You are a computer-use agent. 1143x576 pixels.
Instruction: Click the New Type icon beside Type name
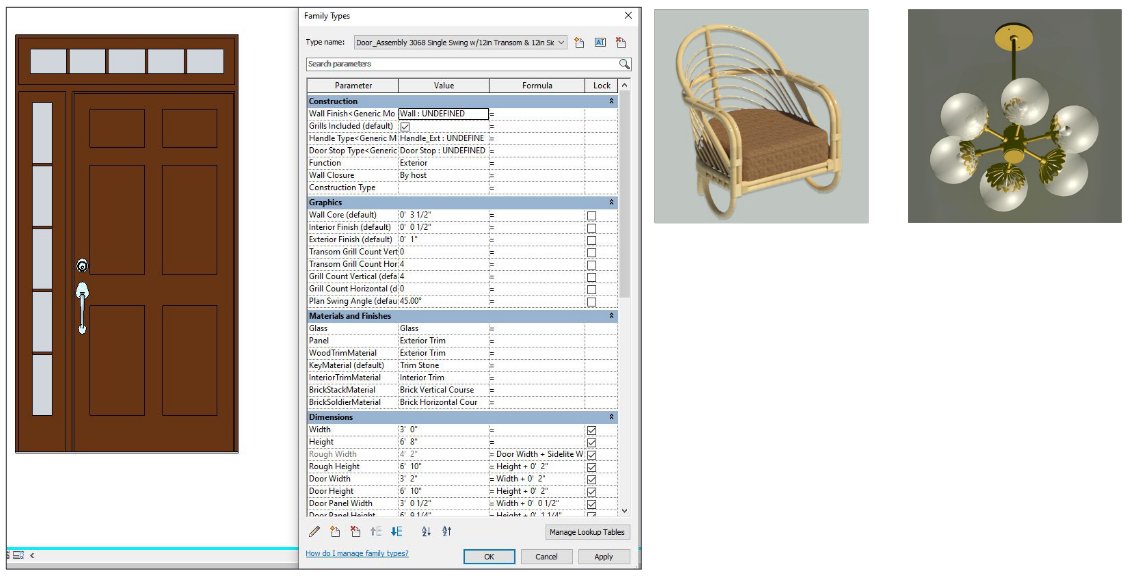(579, 43)
